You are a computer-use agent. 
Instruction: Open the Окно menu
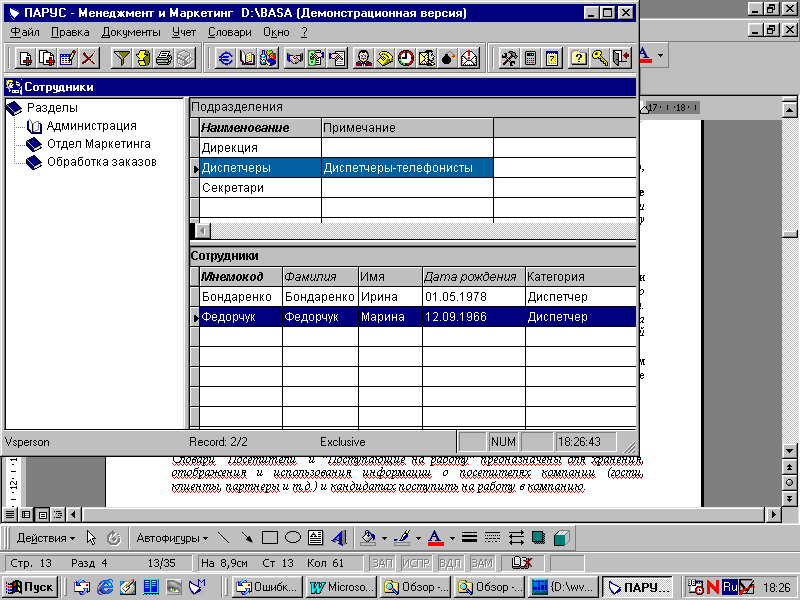point(276,32)
